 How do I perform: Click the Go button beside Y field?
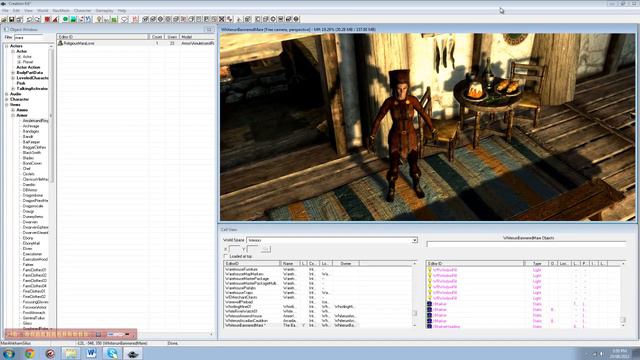coord(265,249)
